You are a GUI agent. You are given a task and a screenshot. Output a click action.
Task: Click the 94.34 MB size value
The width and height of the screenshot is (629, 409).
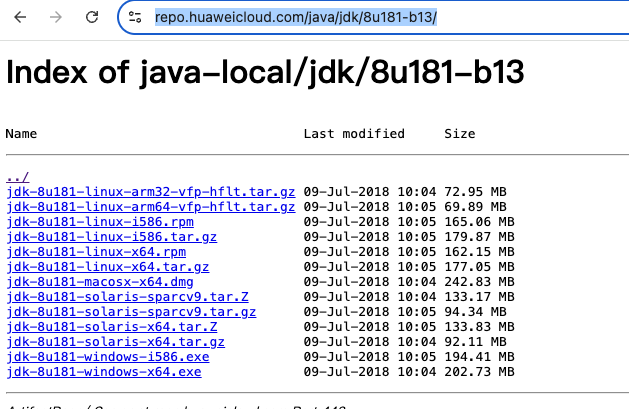pos(475,312)
